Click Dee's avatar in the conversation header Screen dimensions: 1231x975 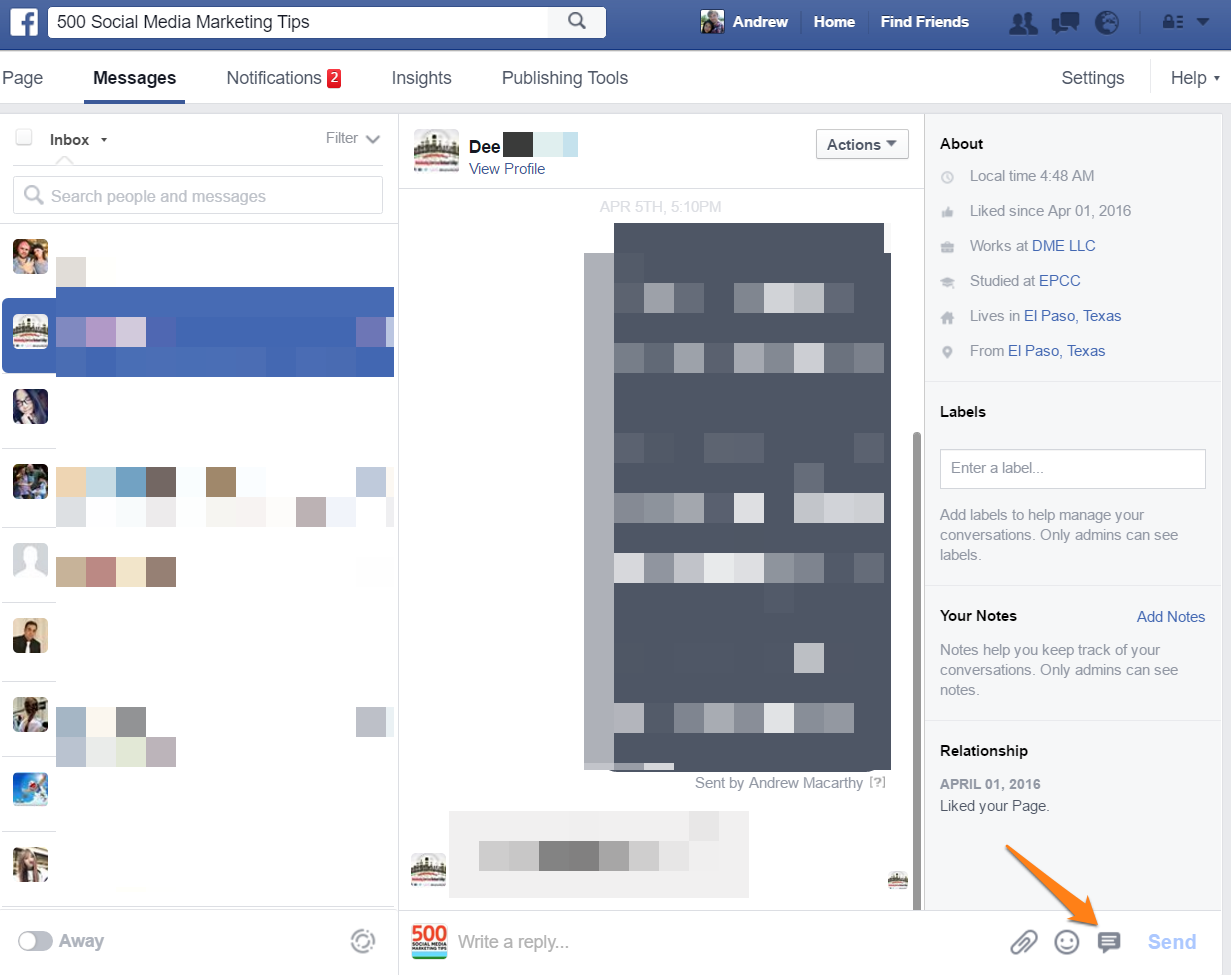click(436, 153)
